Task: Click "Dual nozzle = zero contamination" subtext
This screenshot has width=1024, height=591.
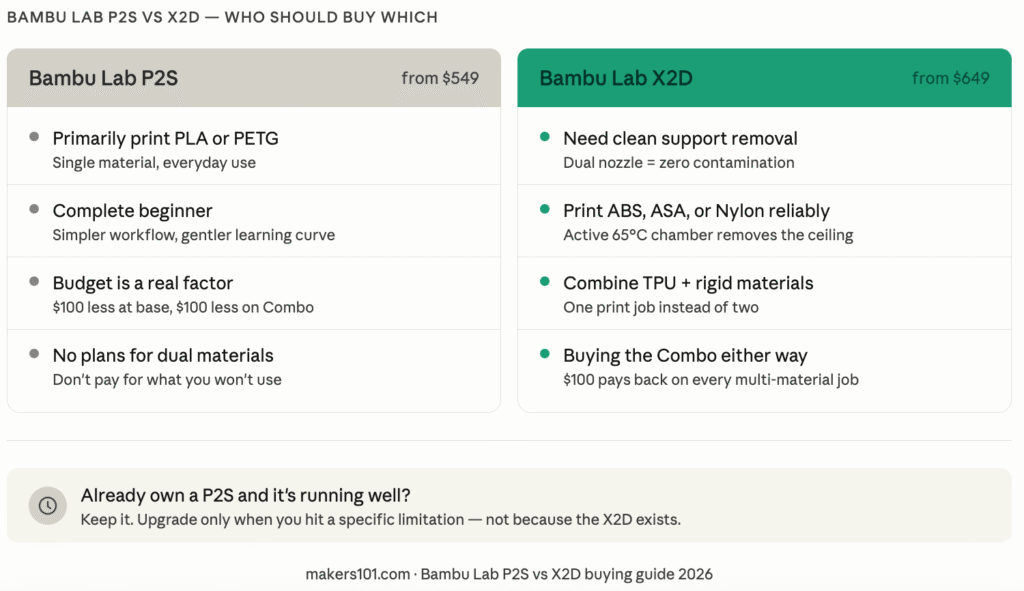Action: point(678,163)
